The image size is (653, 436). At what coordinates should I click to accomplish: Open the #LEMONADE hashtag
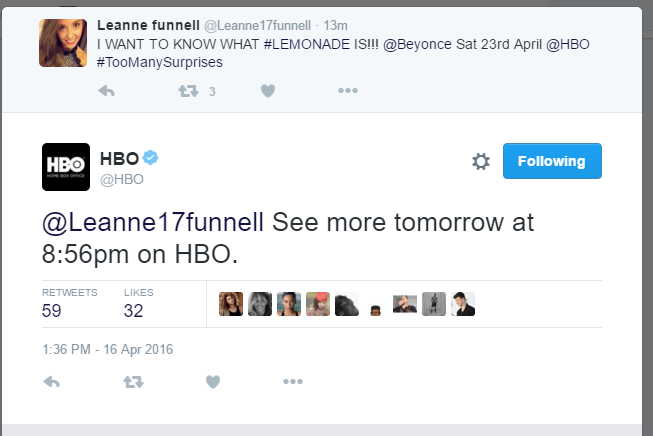pyautogui.click(x=307, y=44)
